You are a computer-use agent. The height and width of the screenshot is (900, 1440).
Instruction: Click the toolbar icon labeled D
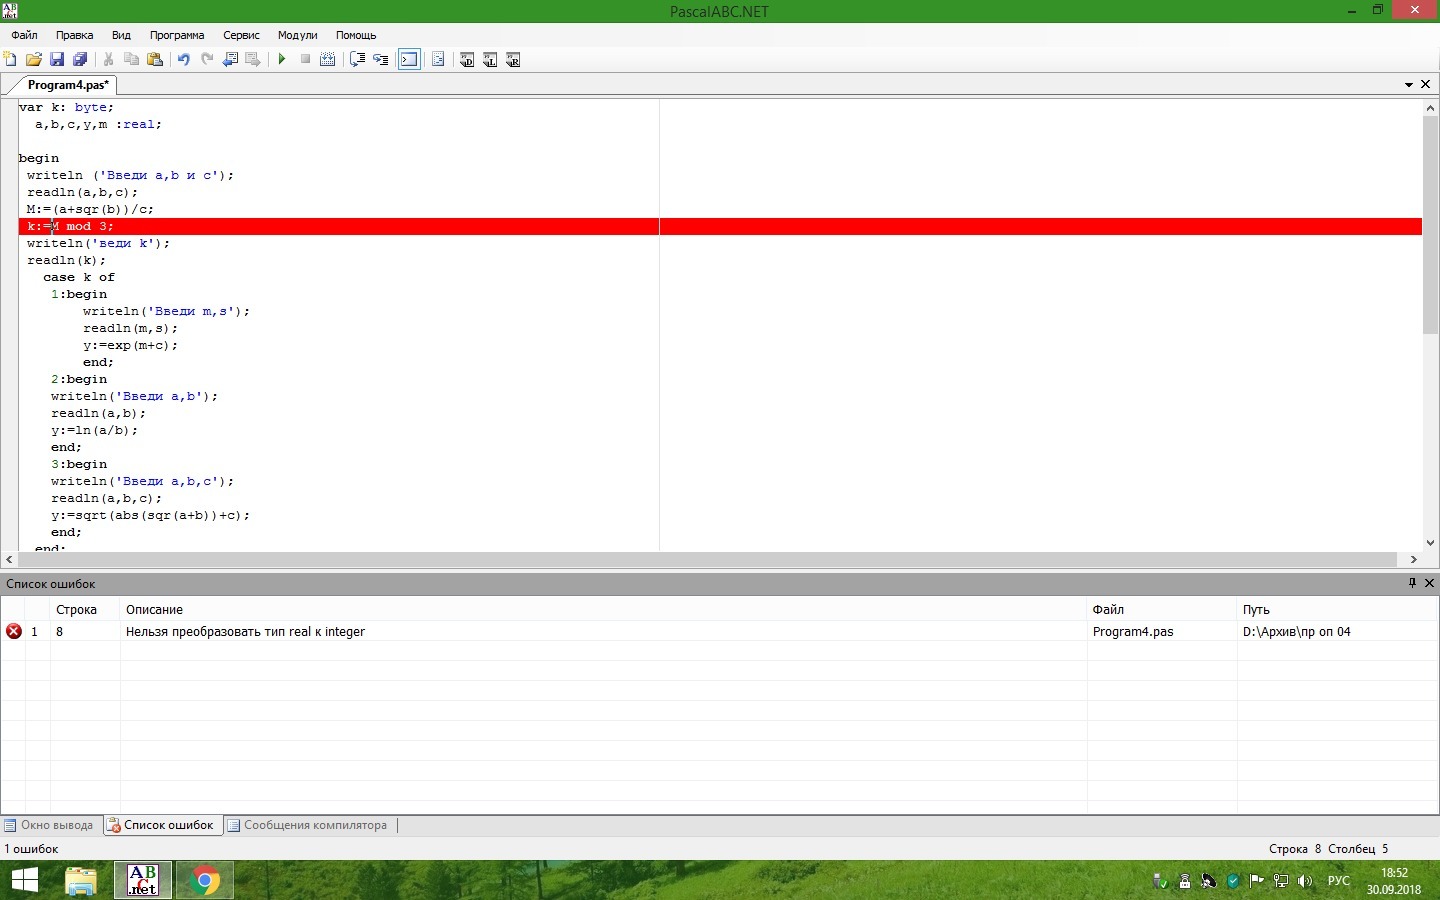tap(467, 60)
